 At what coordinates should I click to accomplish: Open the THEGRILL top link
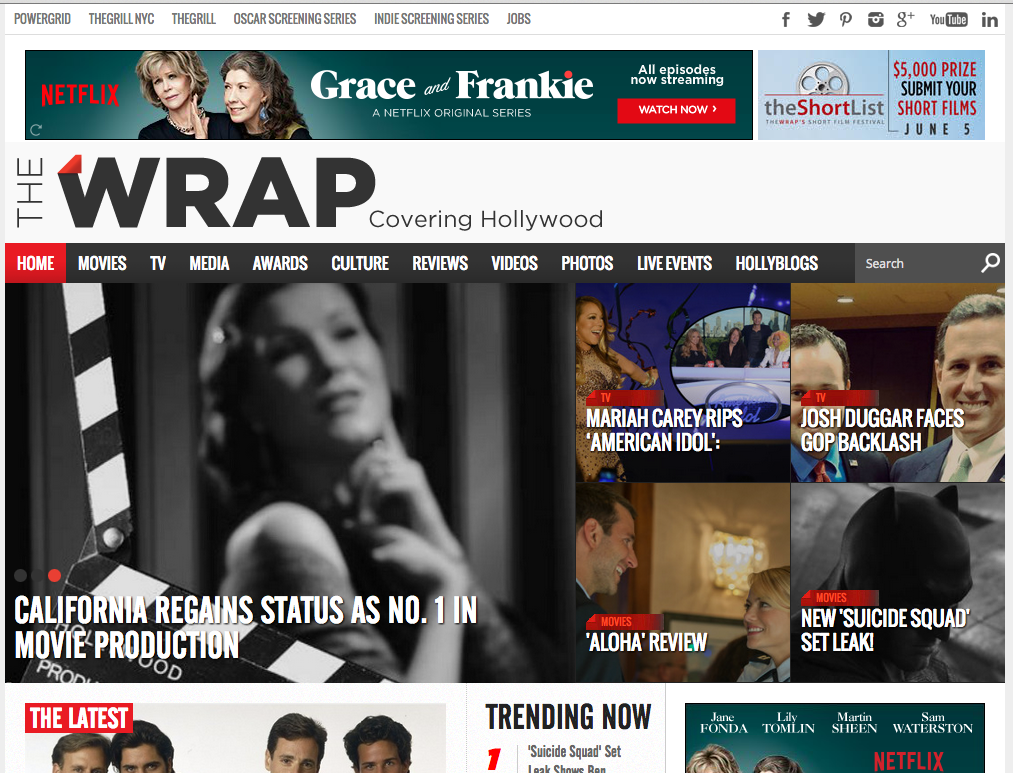[x=194, y=19]
